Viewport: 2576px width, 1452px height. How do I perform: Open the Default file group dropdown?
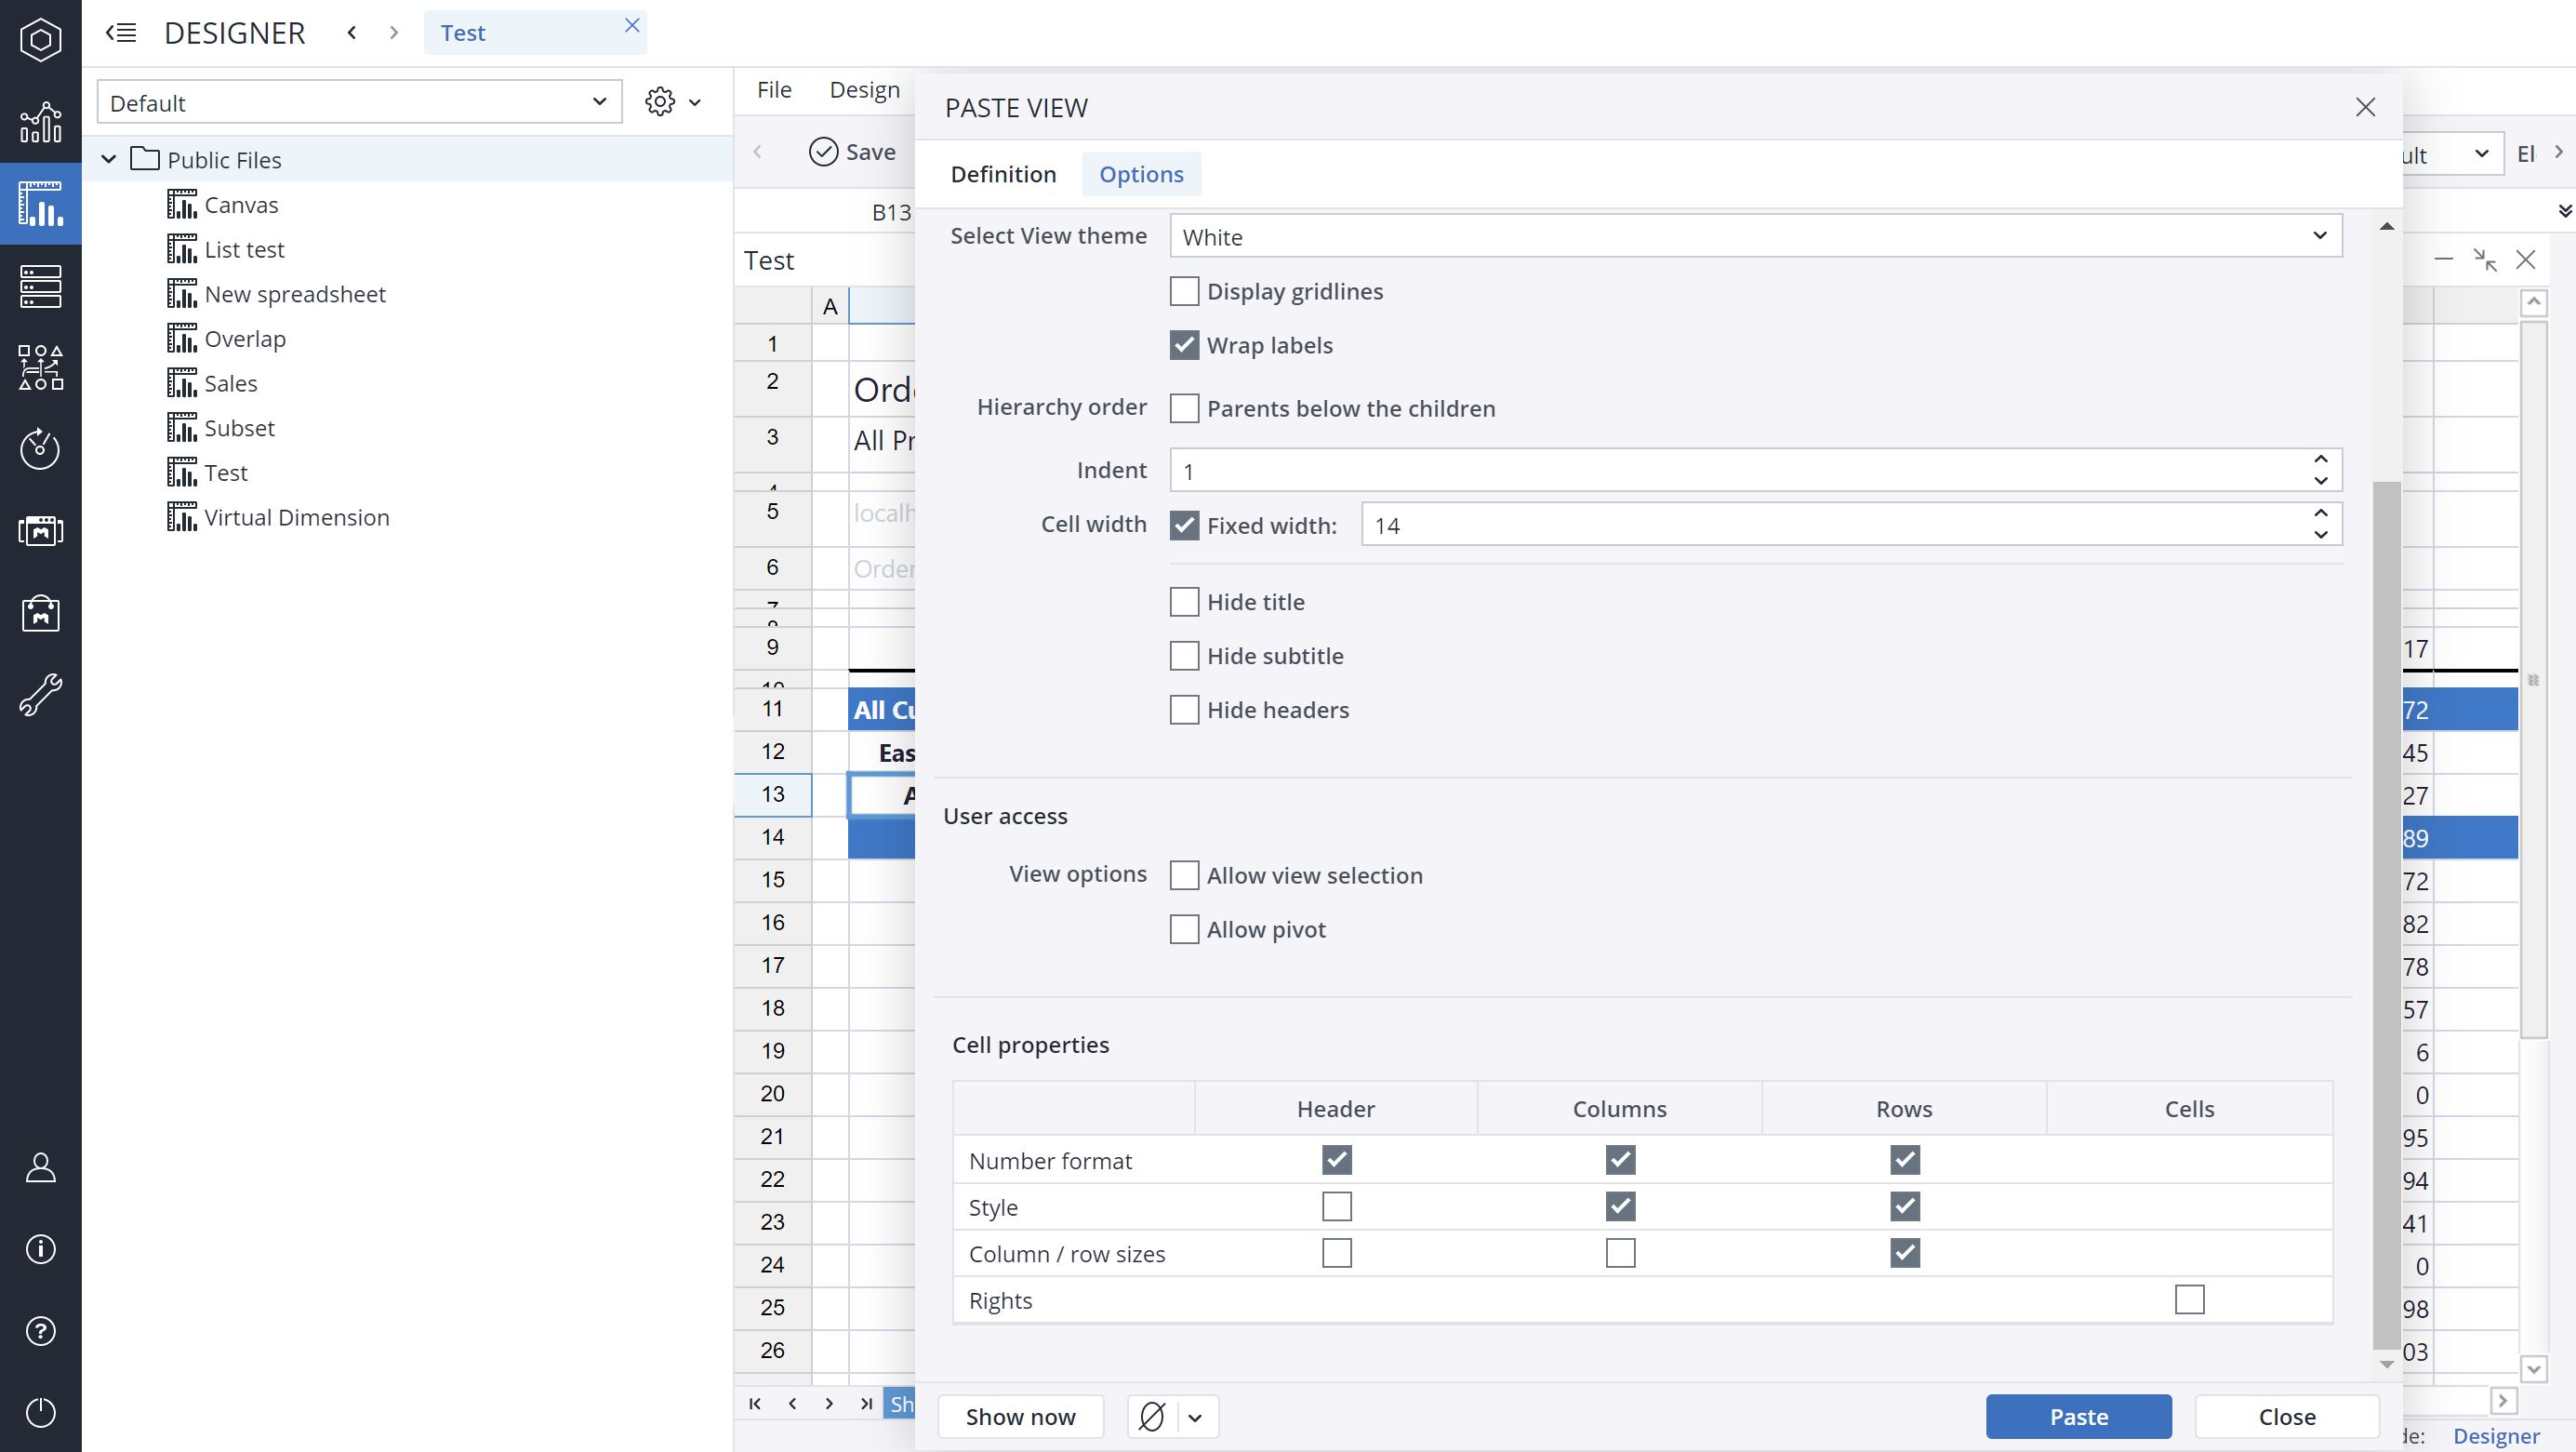[358, 102]
